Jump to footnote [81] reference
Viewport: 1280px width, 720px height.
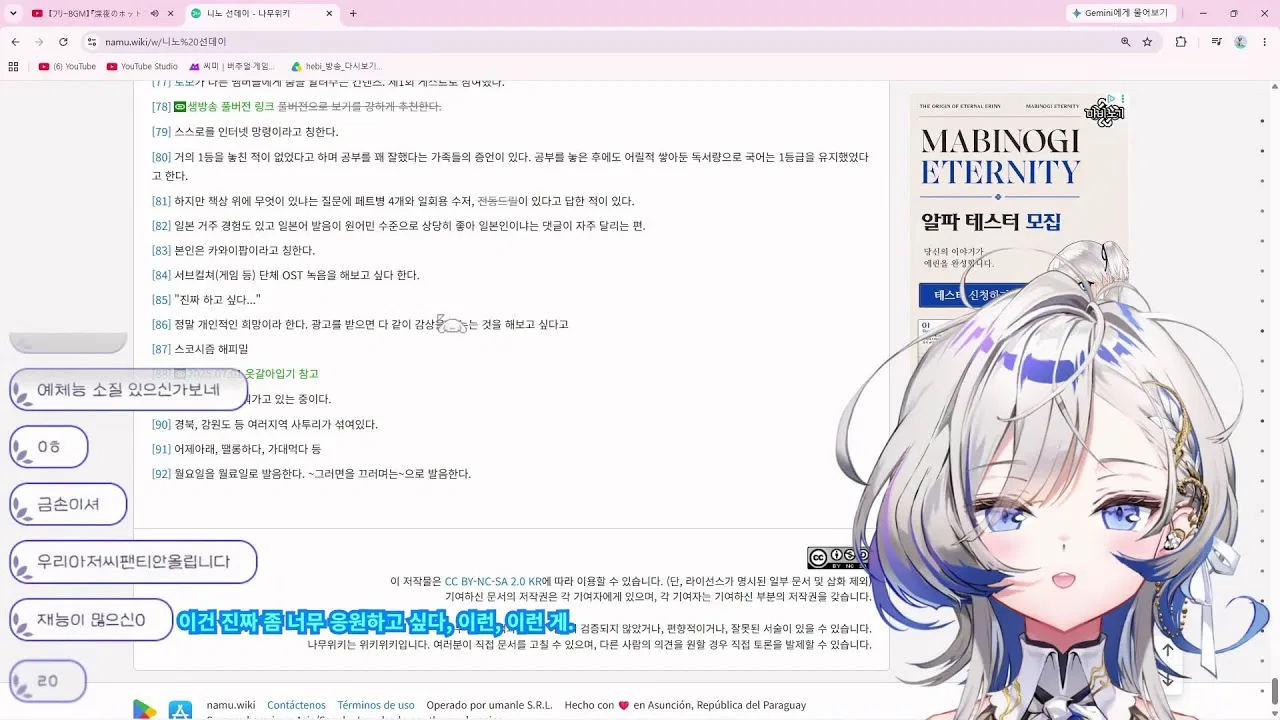(161, 201)
